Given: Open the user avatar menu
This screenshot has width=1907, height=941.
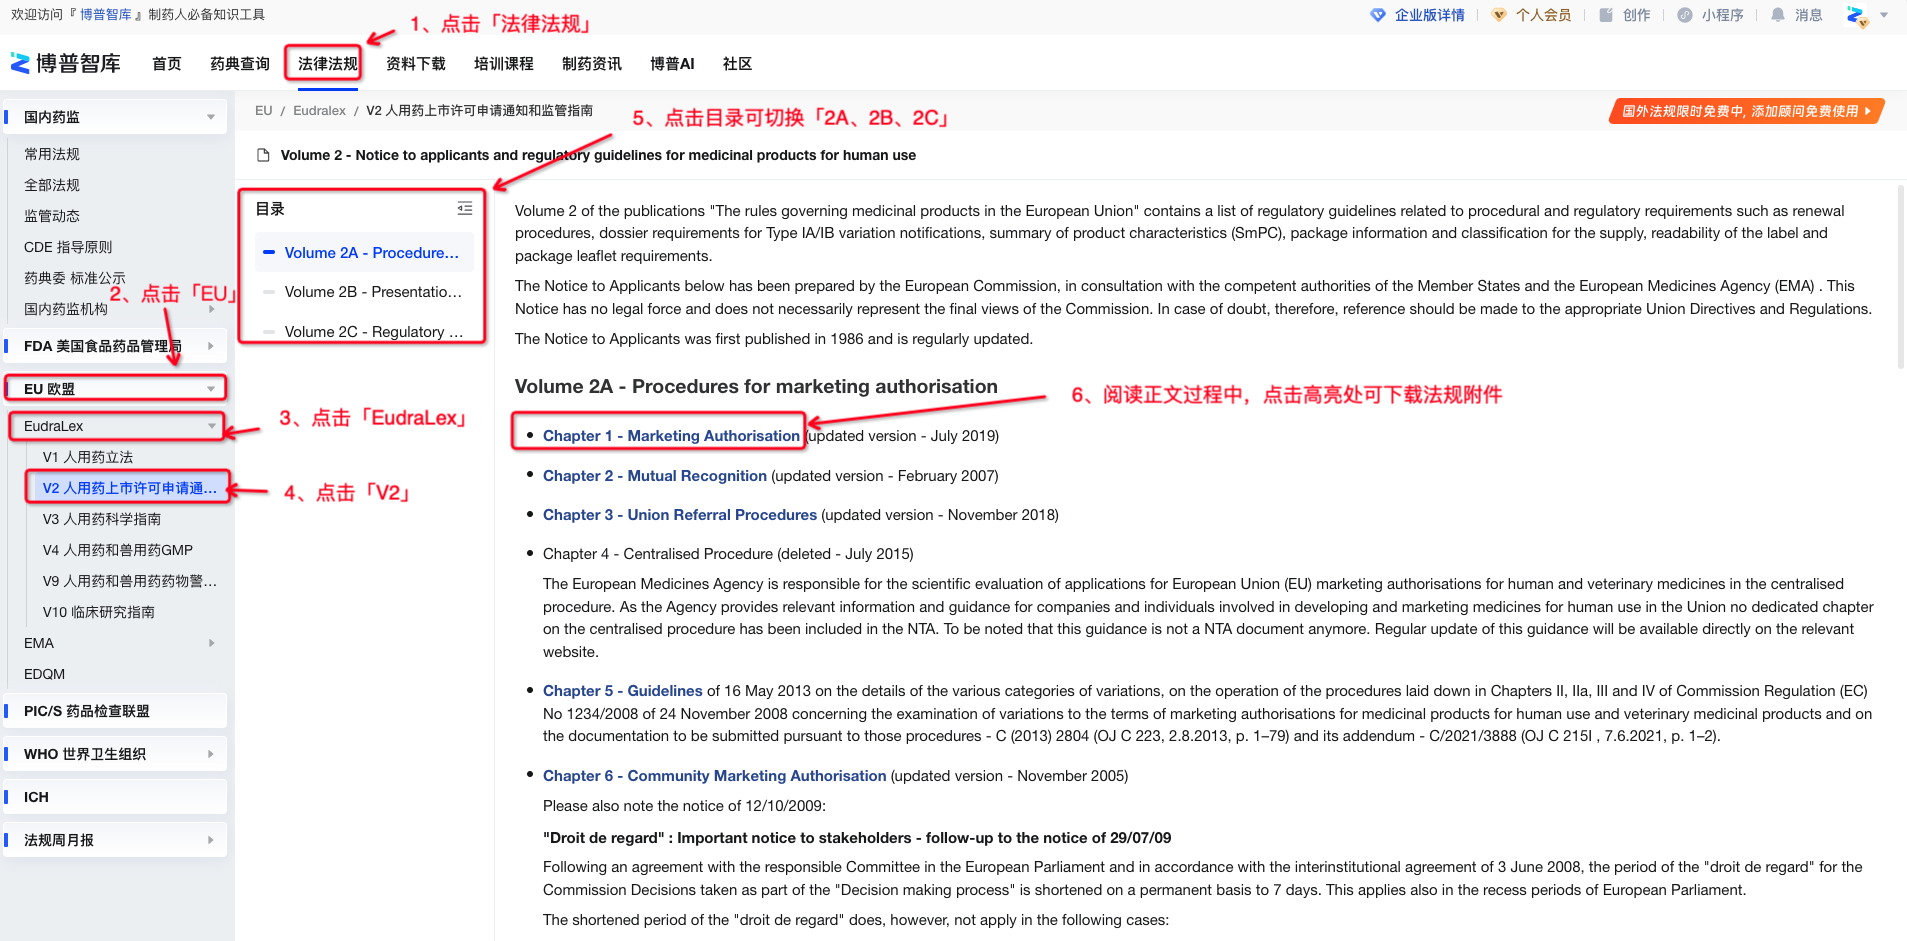Looking at the screenshot, I should [1857, 16].
